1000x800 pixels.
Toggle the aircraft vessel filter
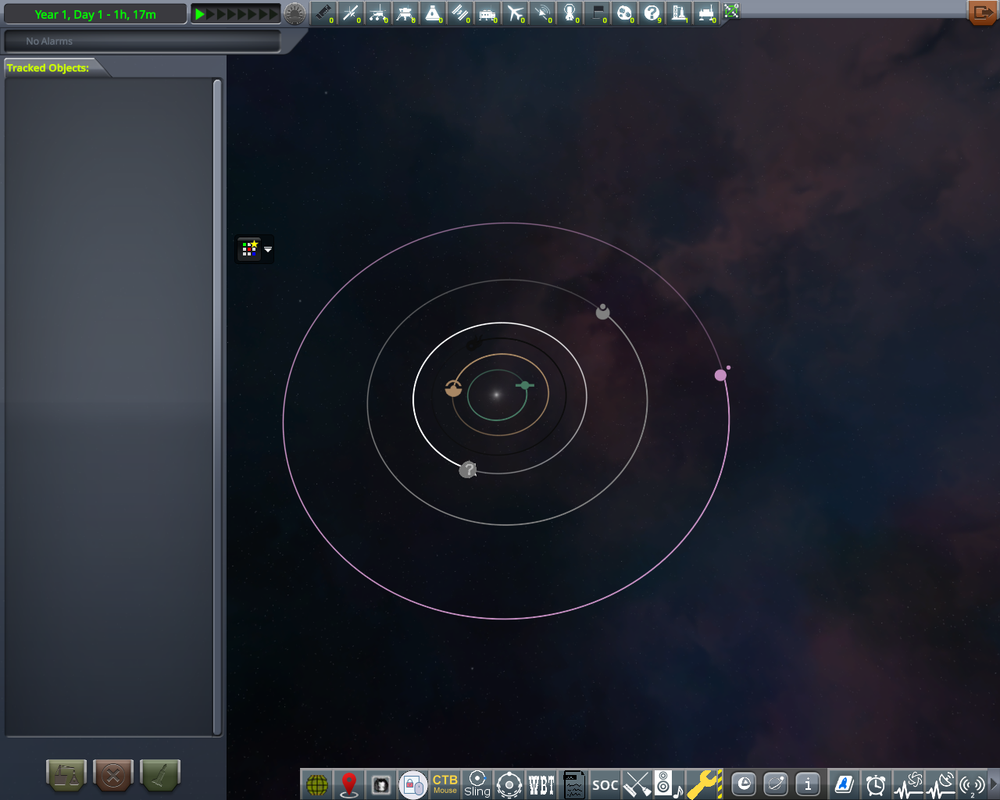pyautogui.click(x=515, y=13)
